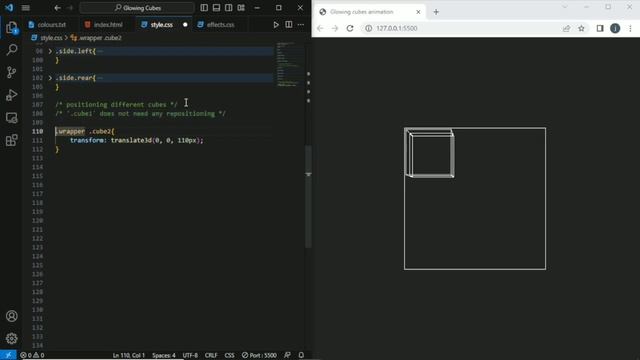Toggle the browser side panel
This screenshot has height=360, width=640.
tap(600, 28)
